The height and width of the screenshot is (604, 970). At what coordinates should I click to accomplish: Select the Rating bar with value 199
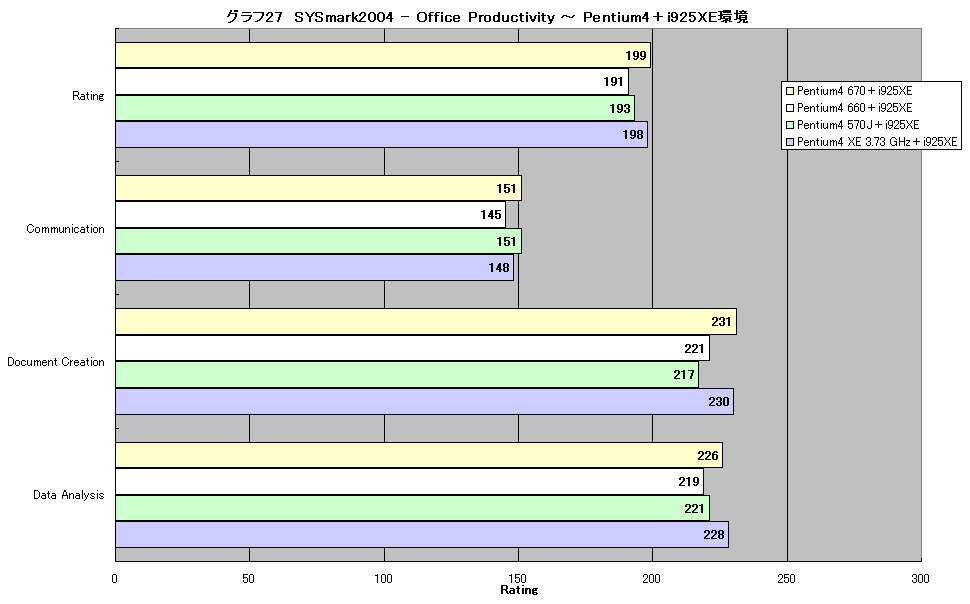click(x=383, y=55)
